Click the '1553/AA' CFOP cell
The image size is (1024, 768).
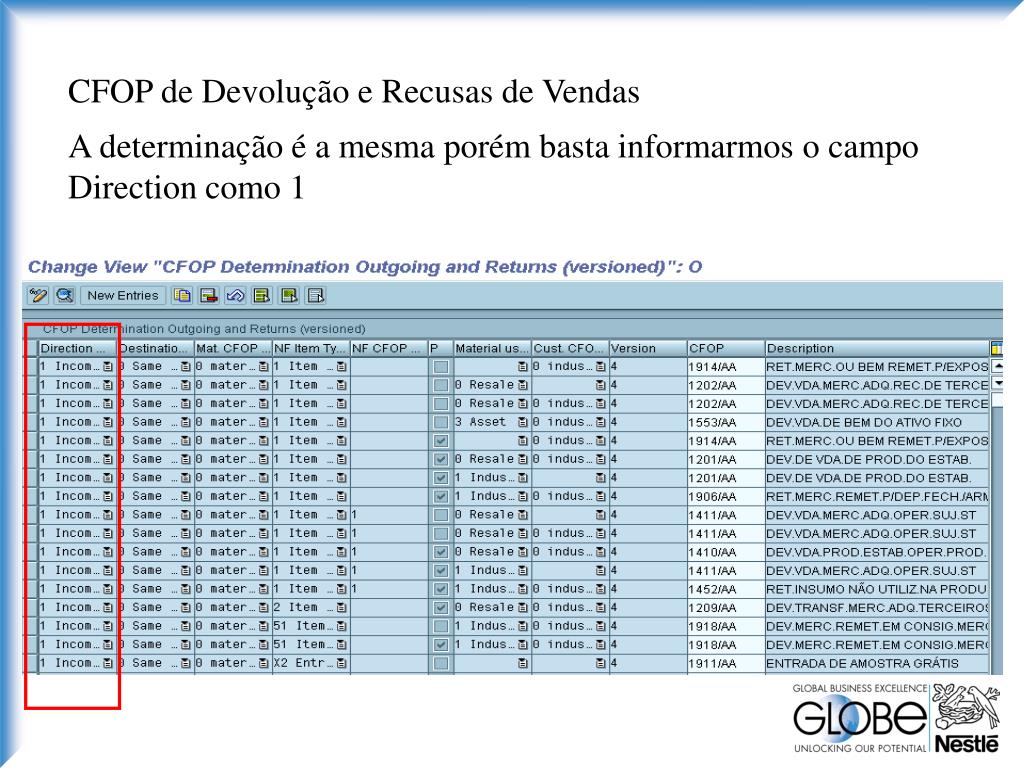point(726,423)
